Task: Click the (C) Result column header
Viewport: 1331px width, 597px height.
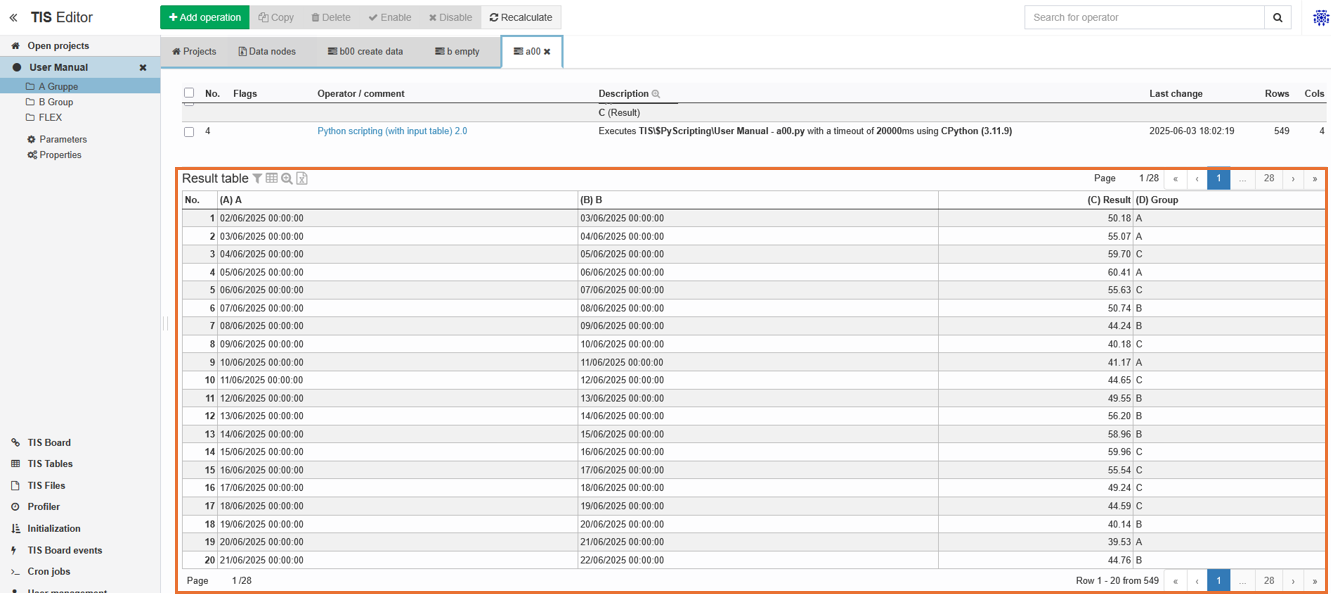Action: [1036, 200]
